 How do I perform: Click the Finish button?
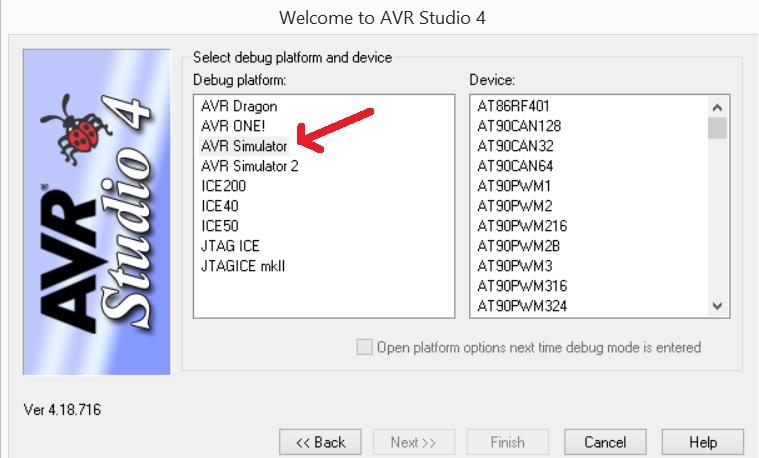507,442
